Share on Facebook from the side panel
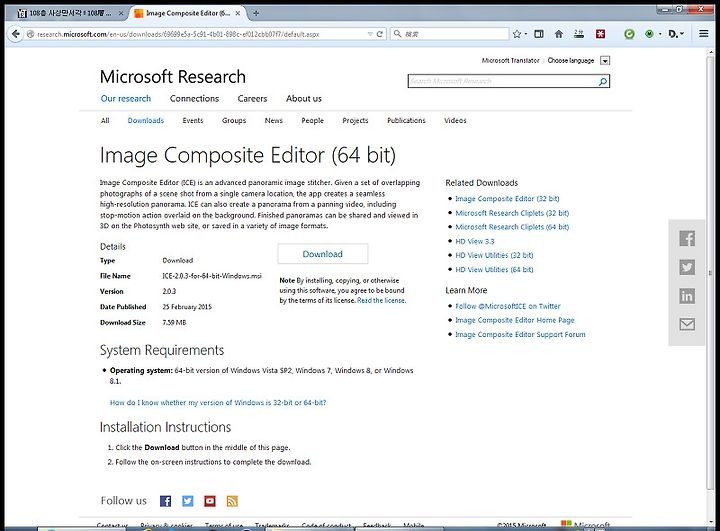The width and height of the screenshot is (720, 531). click(687, 238)
